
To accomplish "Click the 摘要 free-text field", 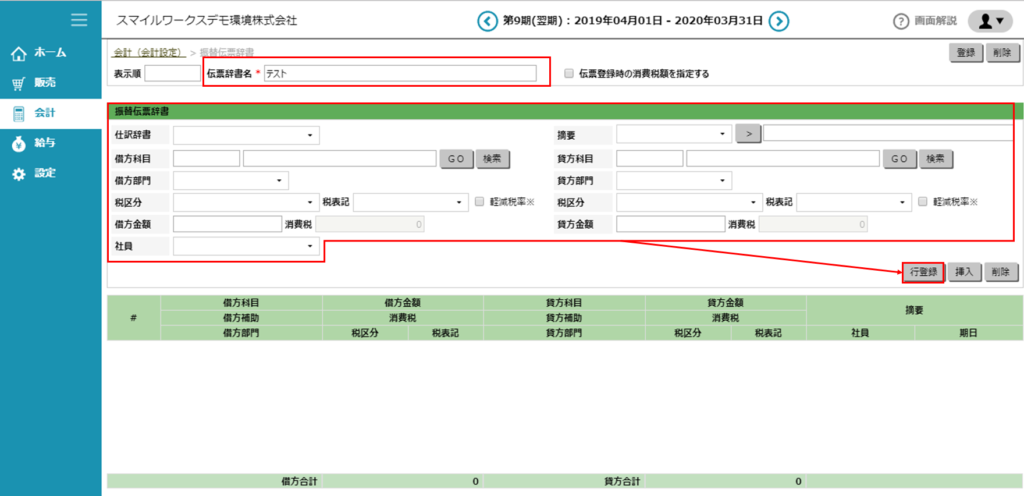I will pyautogui.click(x=888, y=133).
